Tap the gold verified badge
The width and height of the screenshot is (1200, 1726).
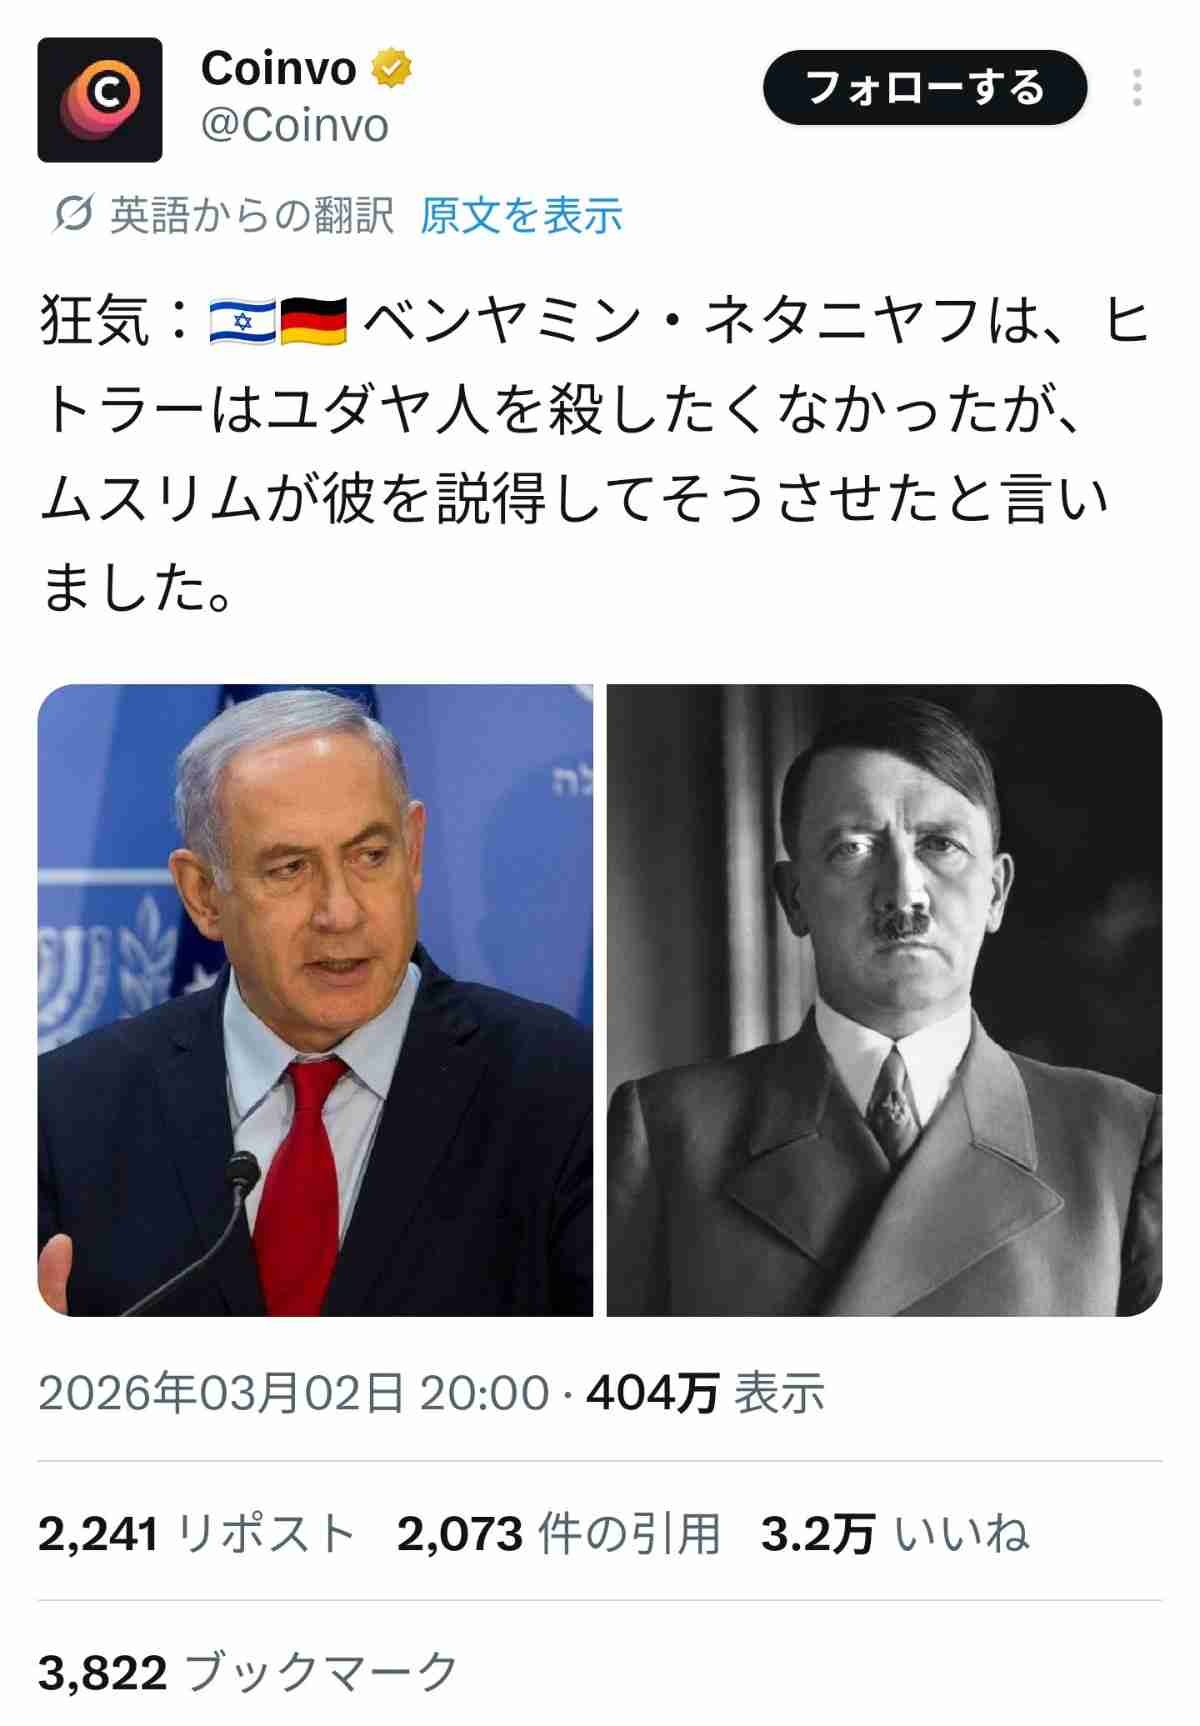[x=392, y=68]
